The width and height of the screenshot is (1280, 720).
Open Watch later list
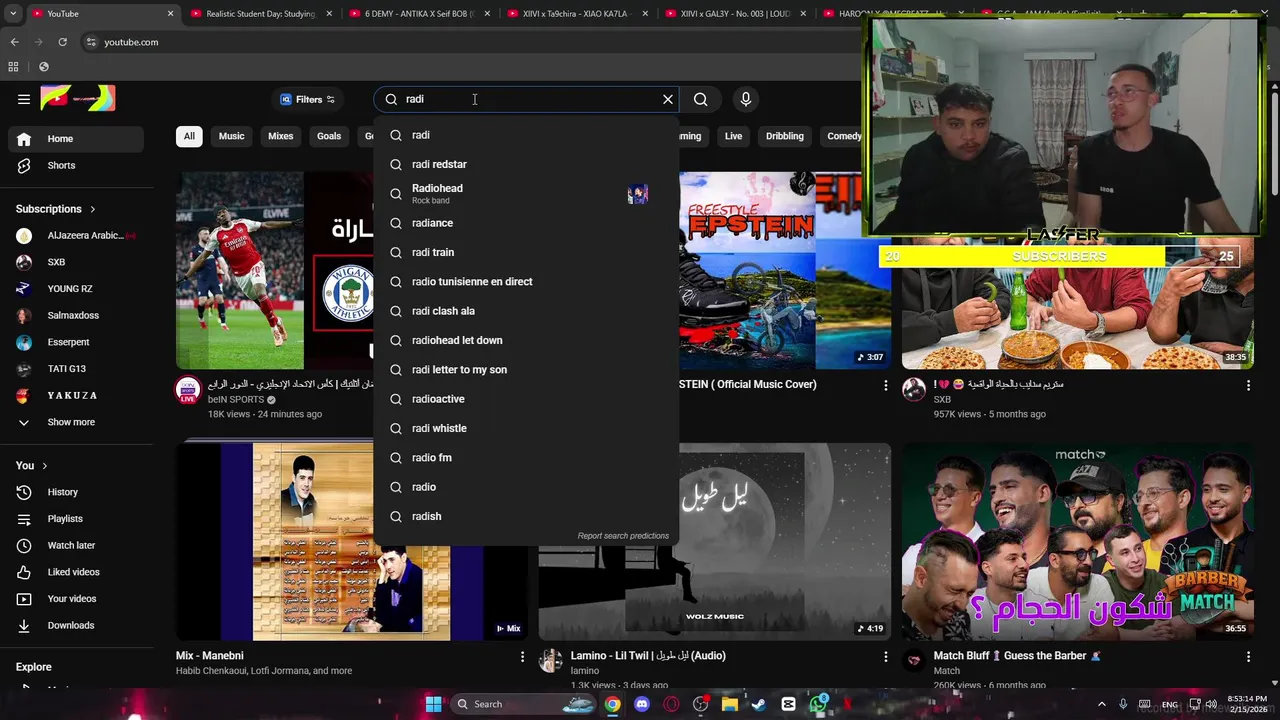[76, 545]
